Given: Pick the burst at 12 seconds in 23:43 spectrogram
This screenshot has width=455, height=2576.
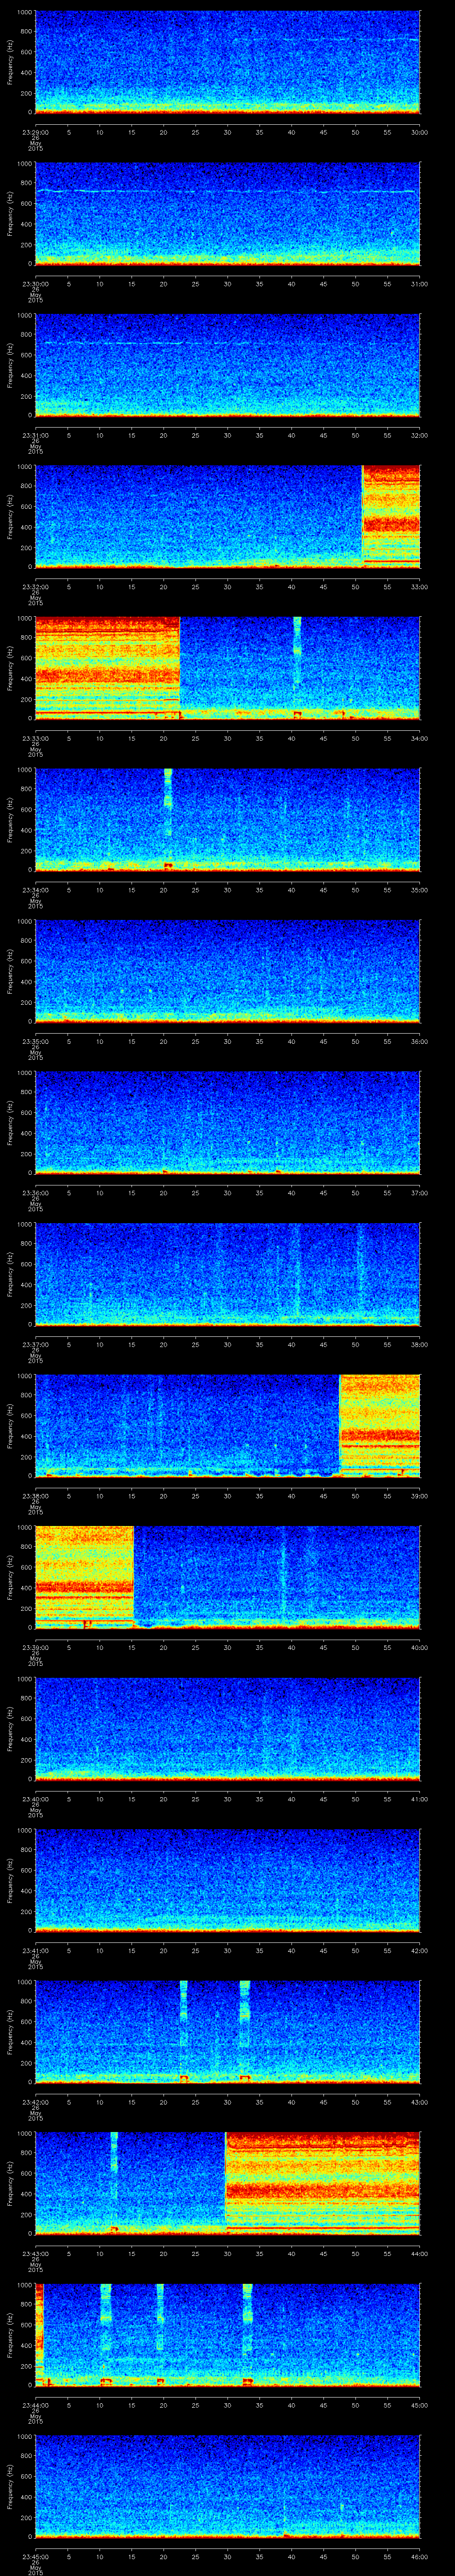Looking at the screenshot, I should click(x=114, y=2183).
